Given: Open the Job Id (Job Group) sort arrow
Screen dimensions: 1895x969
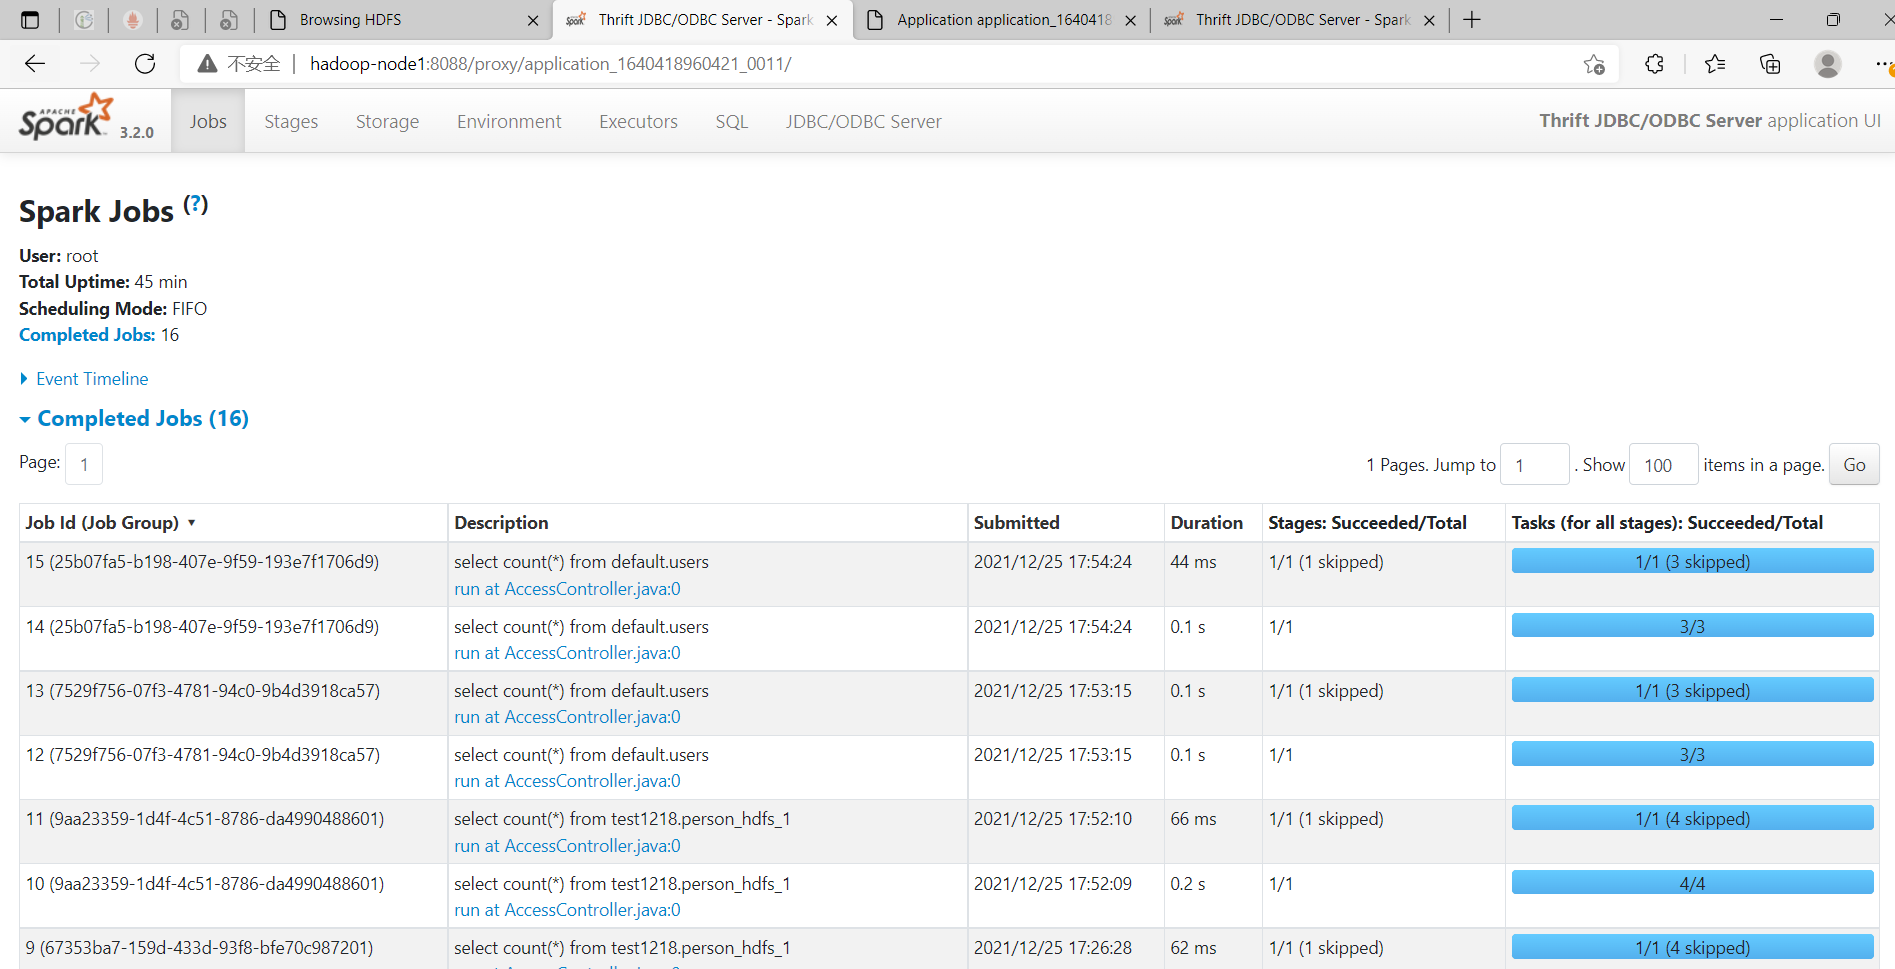Looking at the screenshot, I should [x=193, y=522].
